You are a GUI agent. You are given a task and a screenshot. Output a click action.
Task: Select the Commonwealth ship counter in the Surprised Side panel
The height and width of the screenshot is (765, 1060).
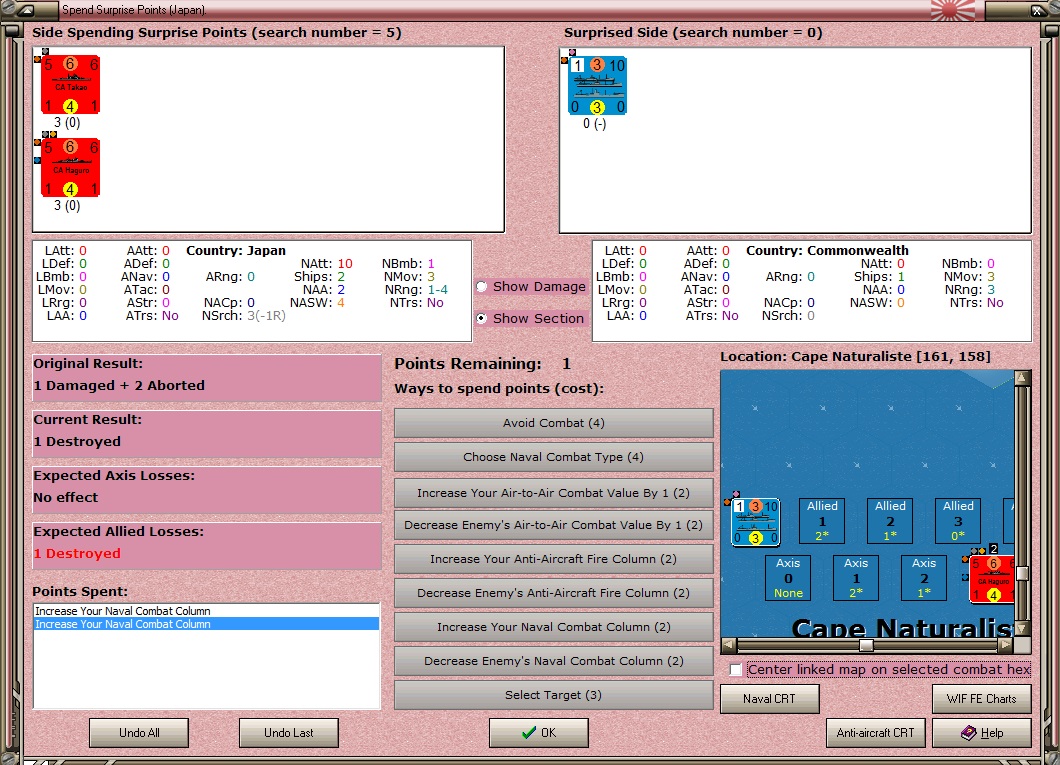tap(598, 85)
